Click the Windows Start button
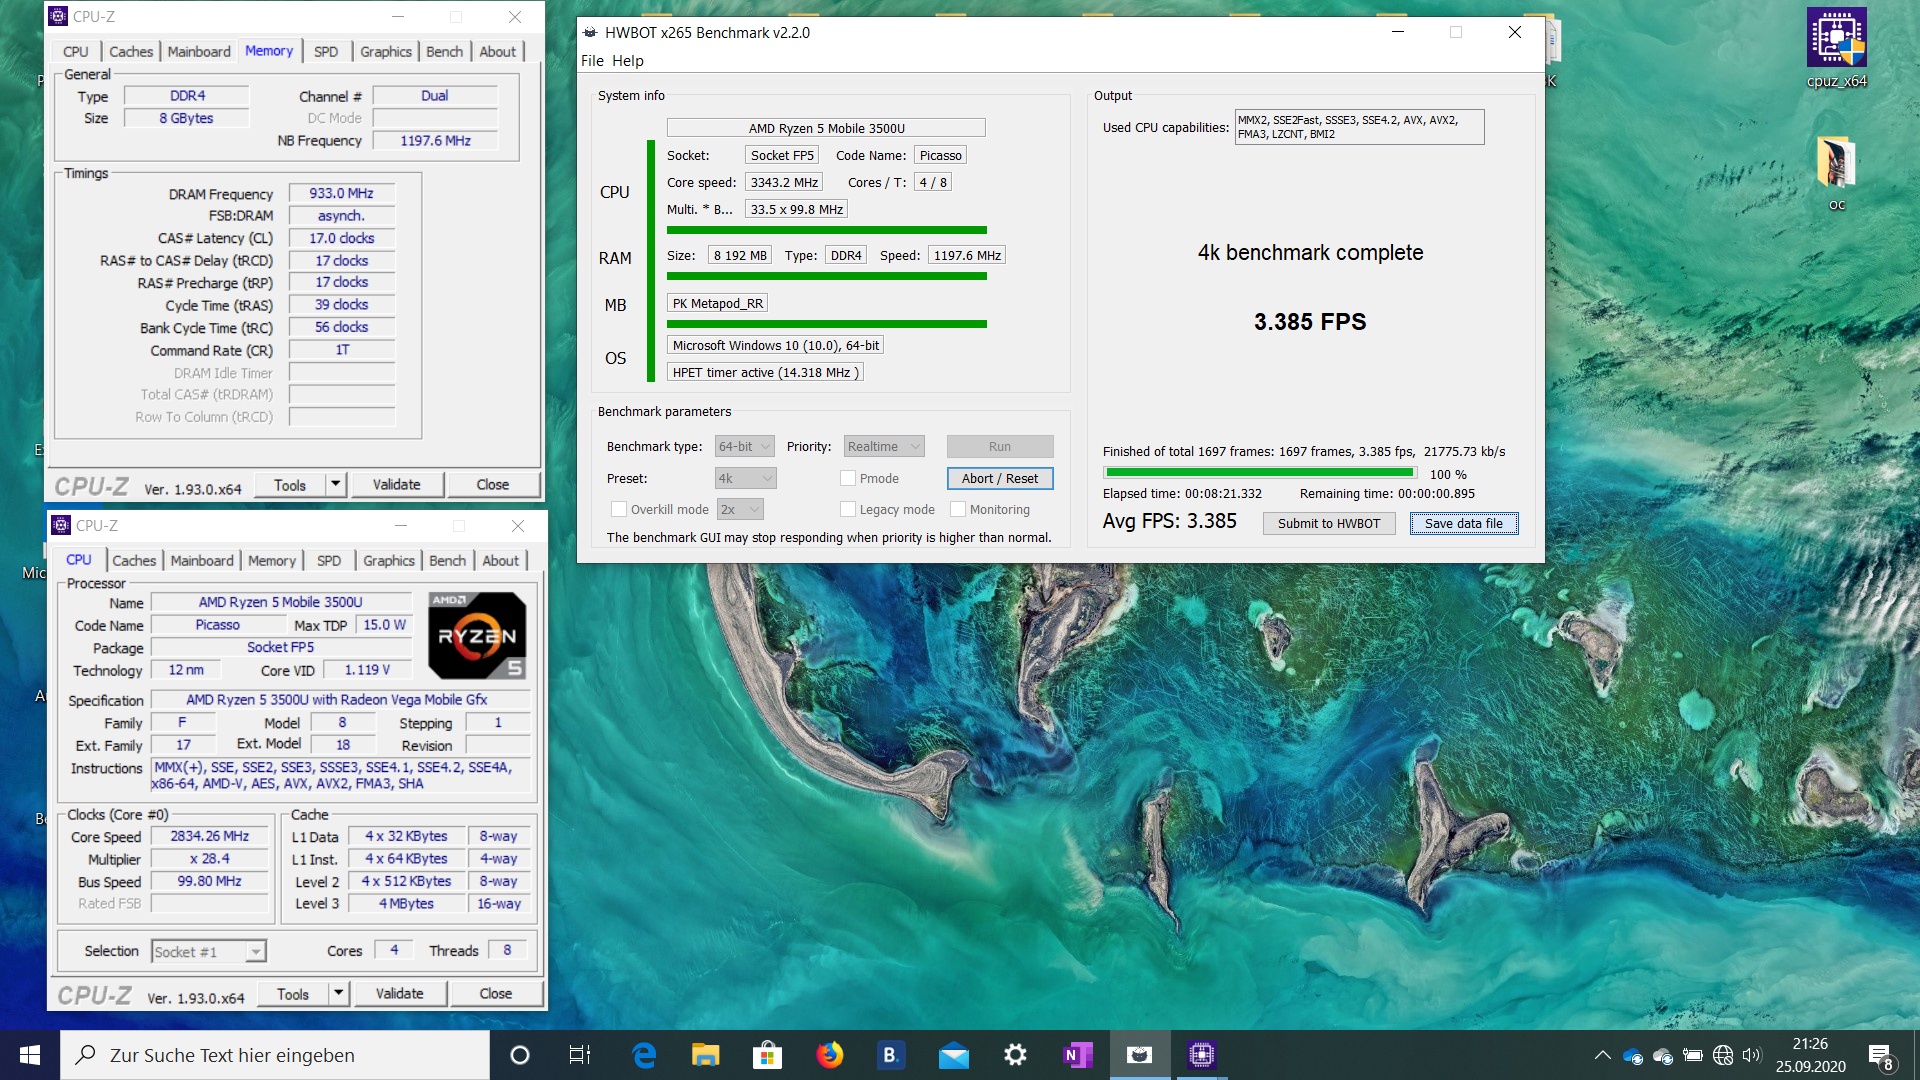 tap(30, 1055)
